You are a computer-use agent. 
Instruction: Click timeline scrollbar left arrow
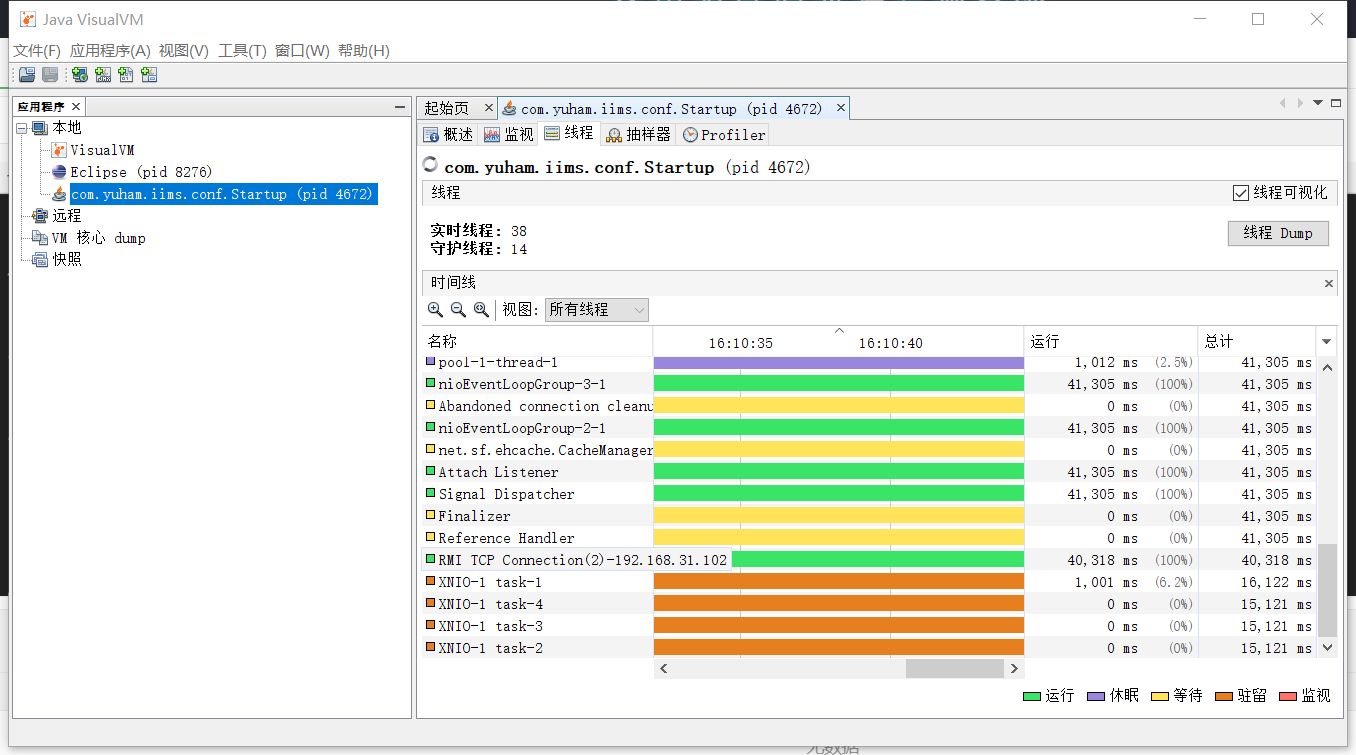click(663, 668)
